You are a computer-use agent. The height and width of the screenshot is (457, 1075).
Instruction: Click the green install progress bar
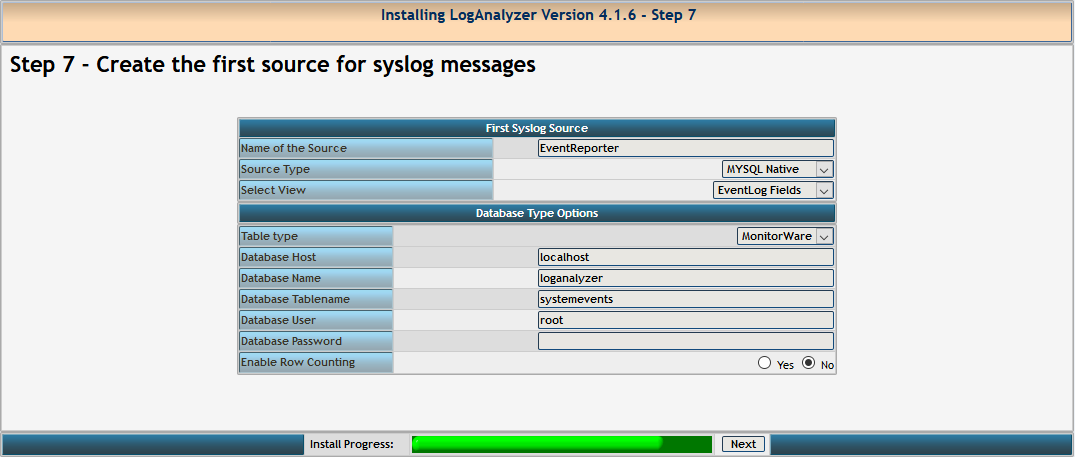(x=561, y=444)
